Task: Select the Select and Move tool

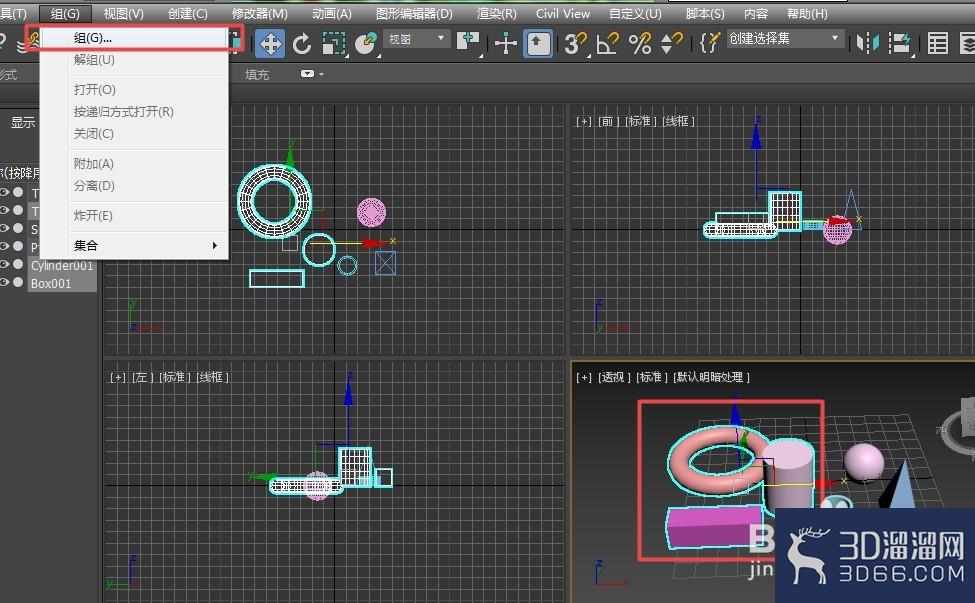Action: [270, 44]
